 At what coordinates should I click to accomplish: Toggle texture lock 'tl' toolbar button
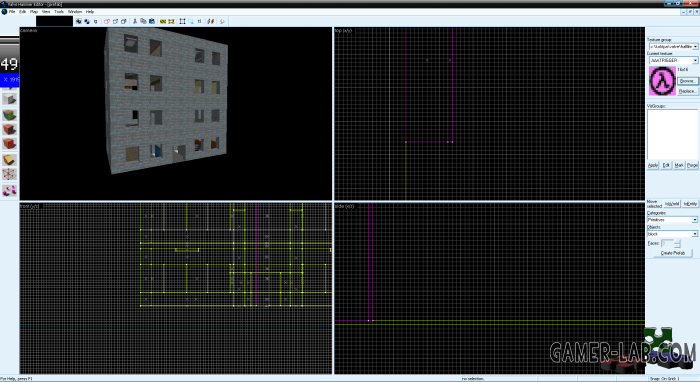(199, 21)
